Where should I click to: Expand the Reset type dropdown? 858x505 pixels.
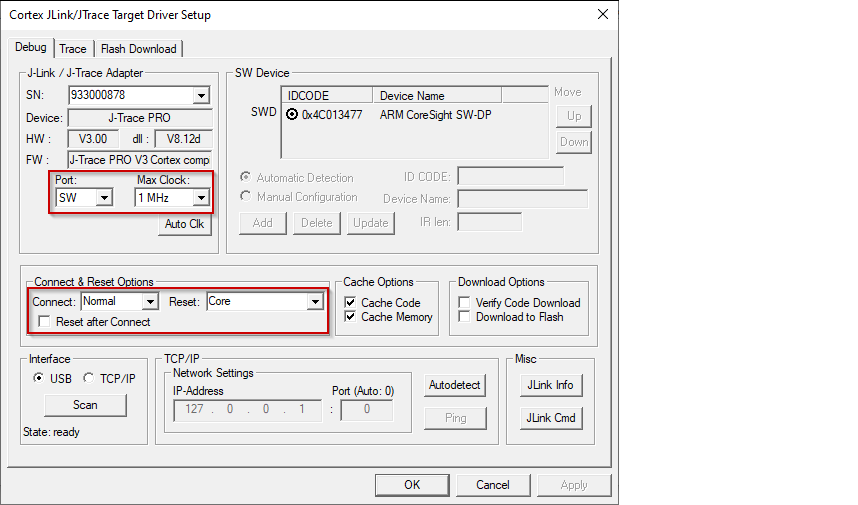coord(315,302)
